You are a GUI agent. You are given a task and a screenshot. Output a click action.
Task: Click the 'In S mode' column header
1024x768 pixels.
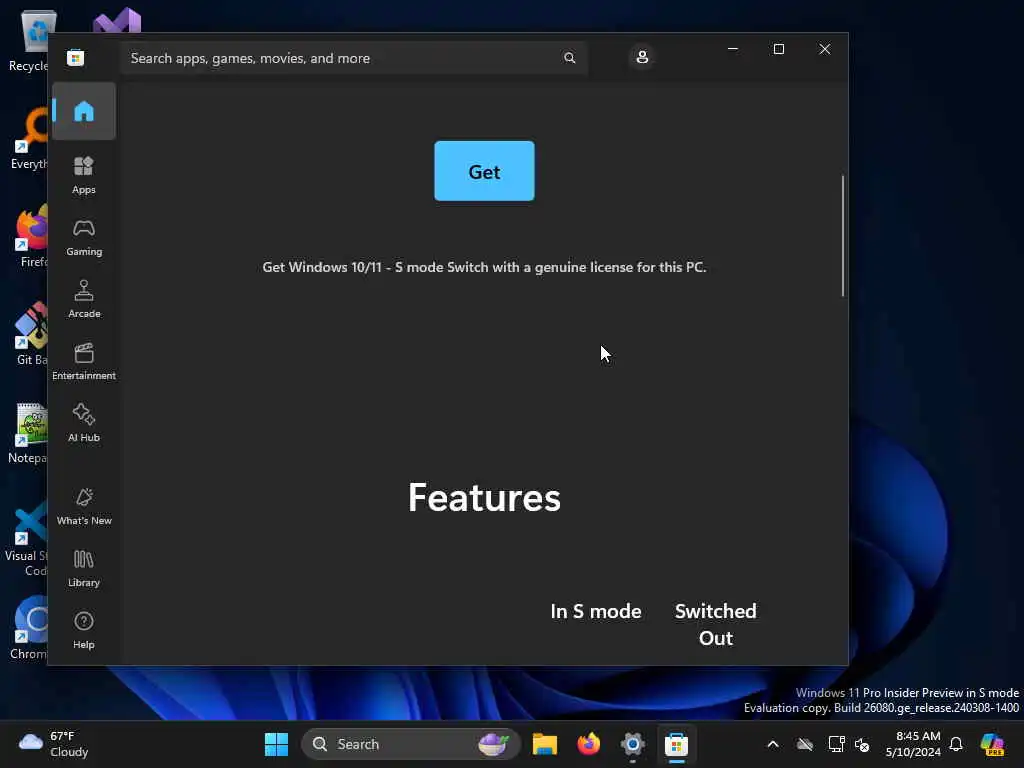click(596, 611)
